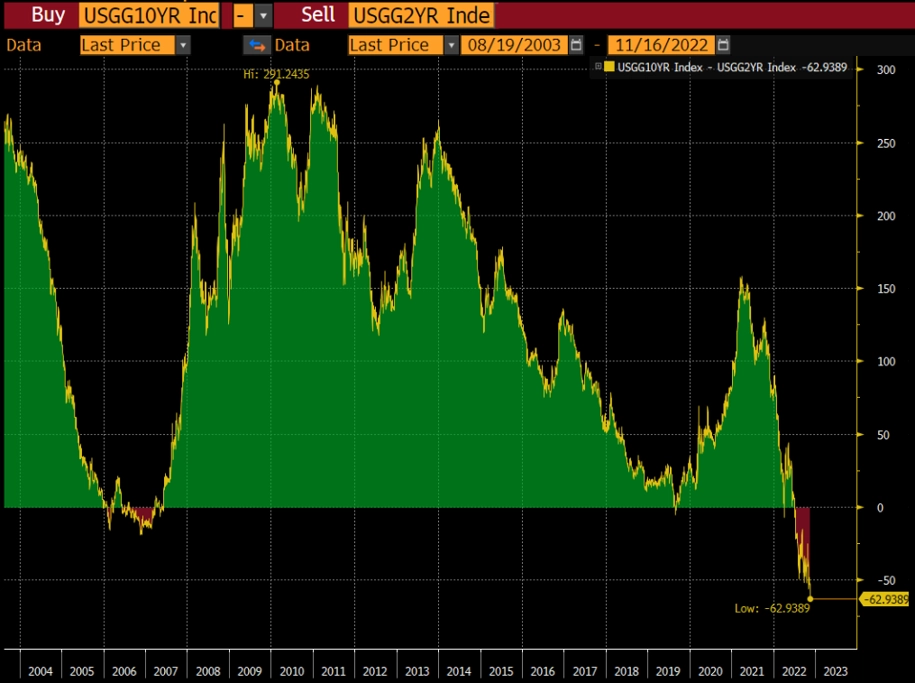Click the legend expand square icon

tap(598, 67)
